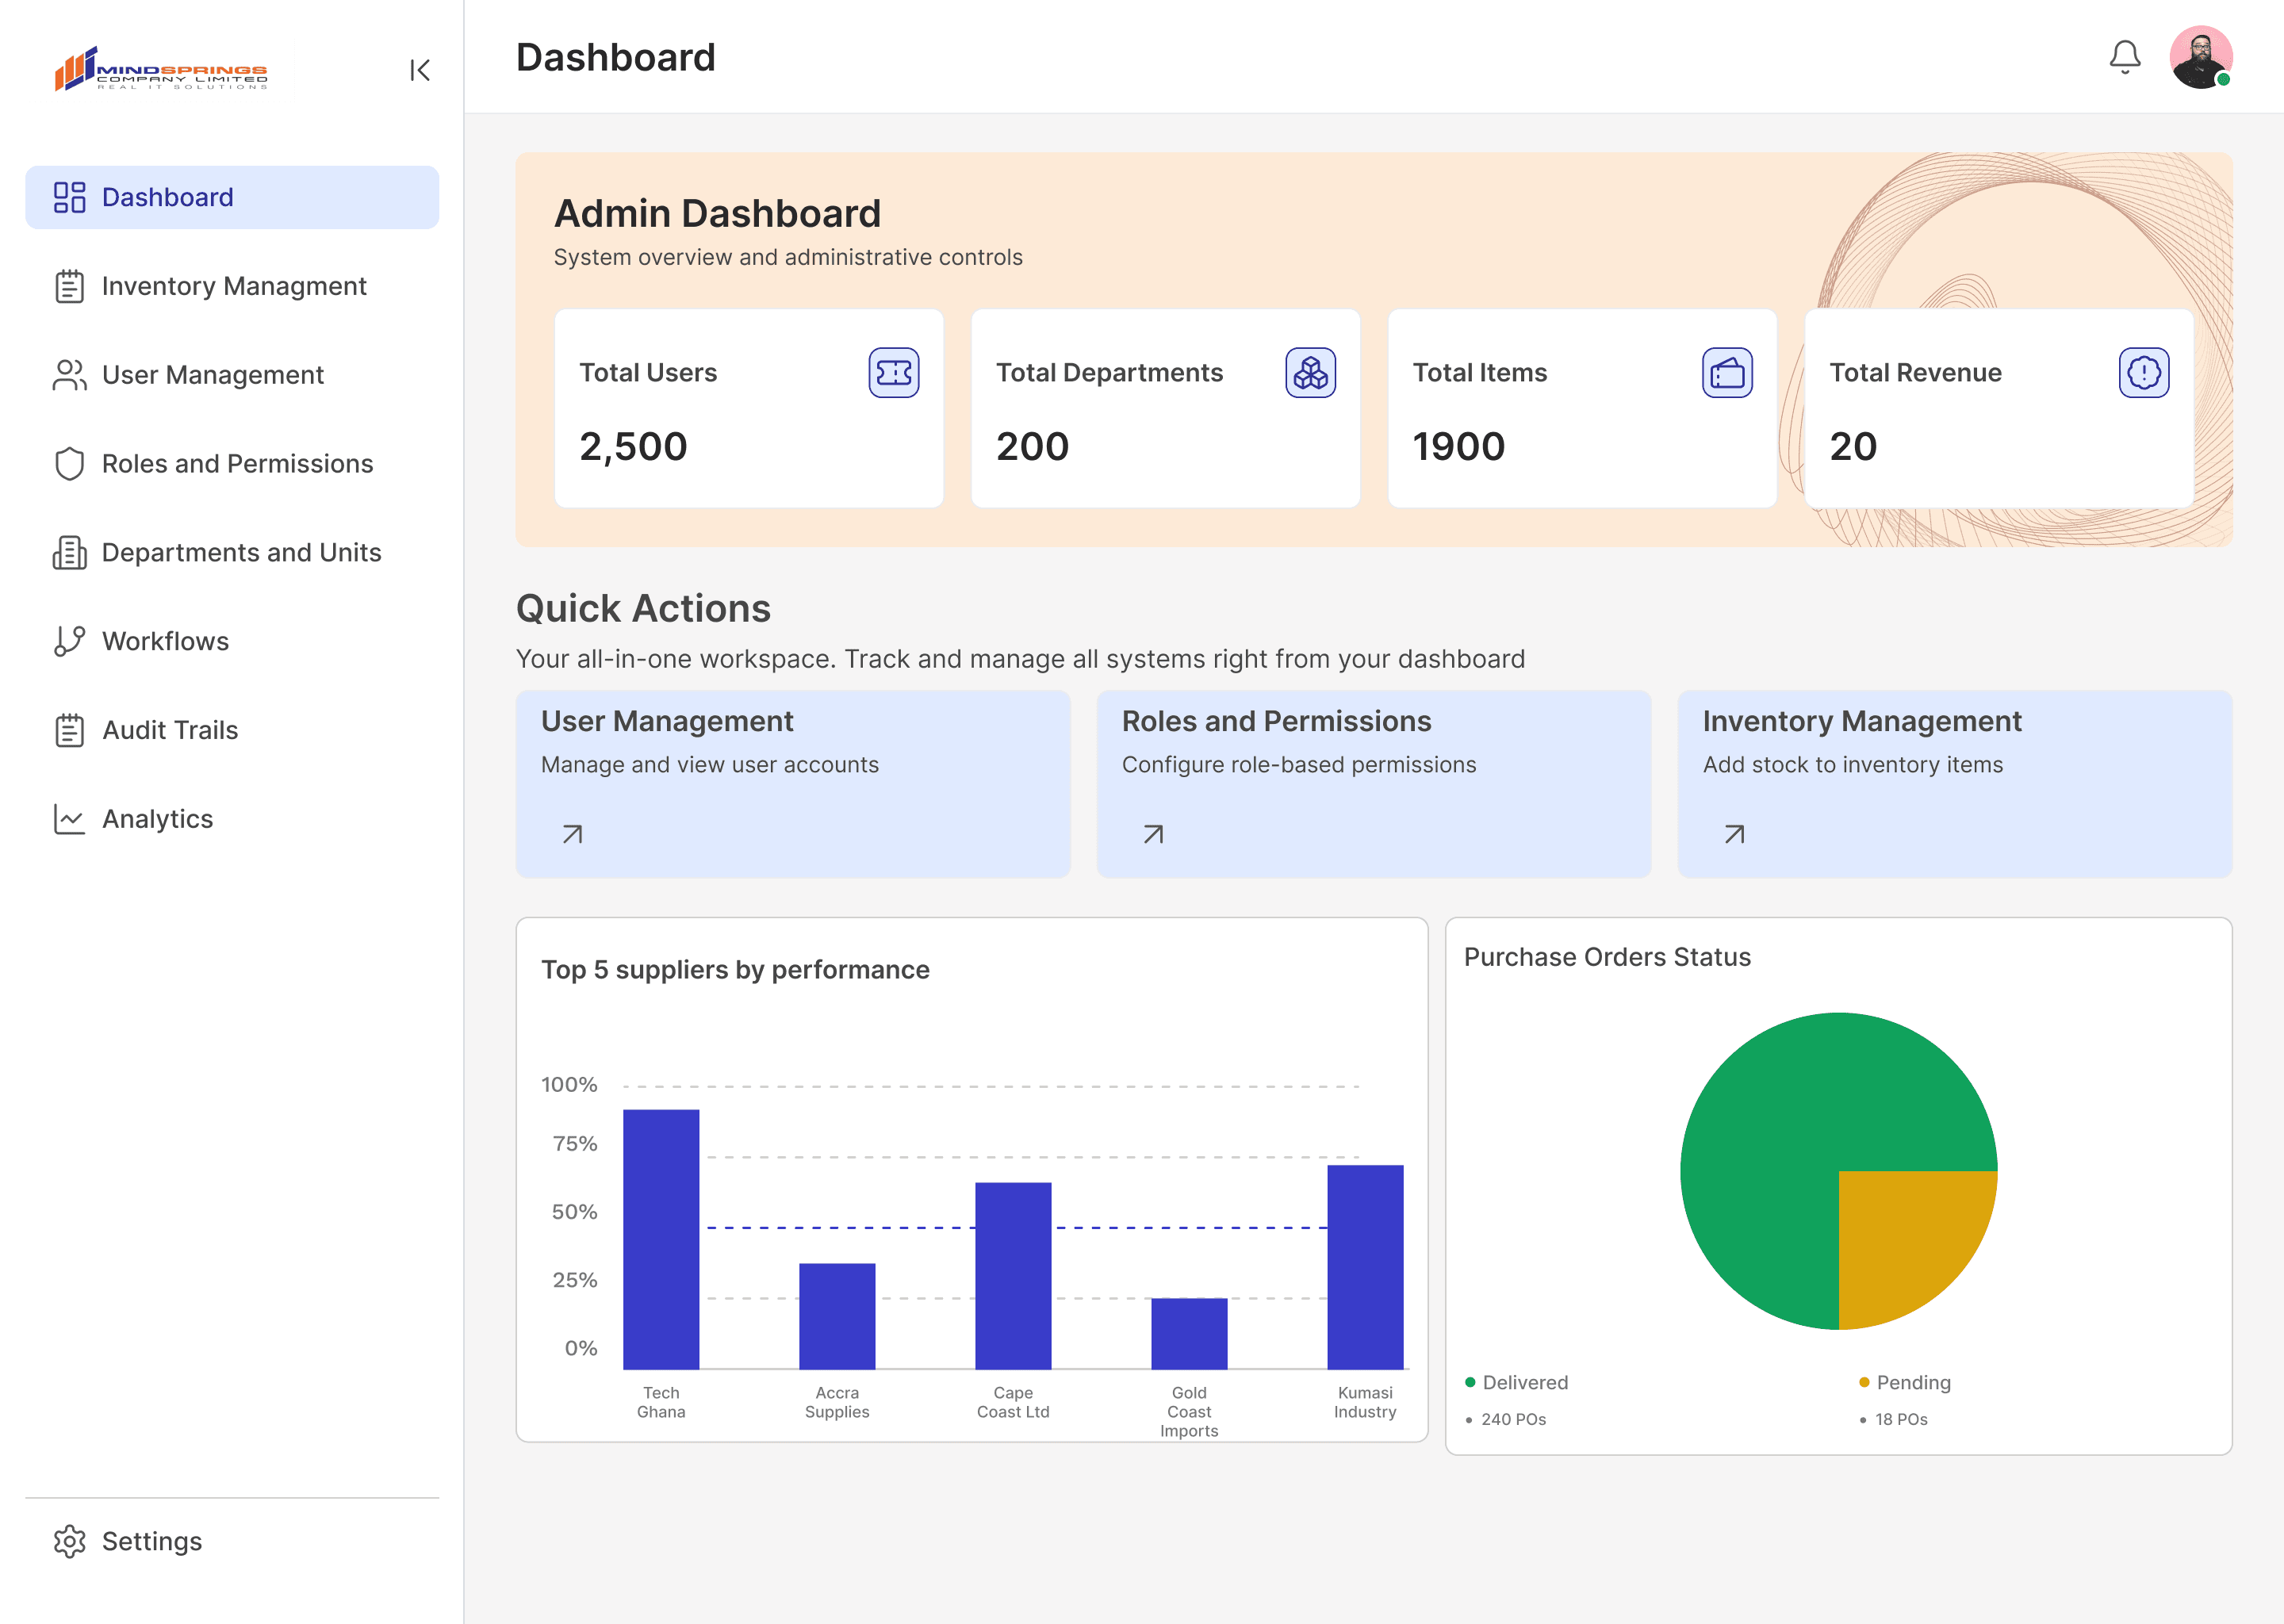The image size is (2284, 1624).
Task: Click the Total Revenue label
Action: [1915, 373]
